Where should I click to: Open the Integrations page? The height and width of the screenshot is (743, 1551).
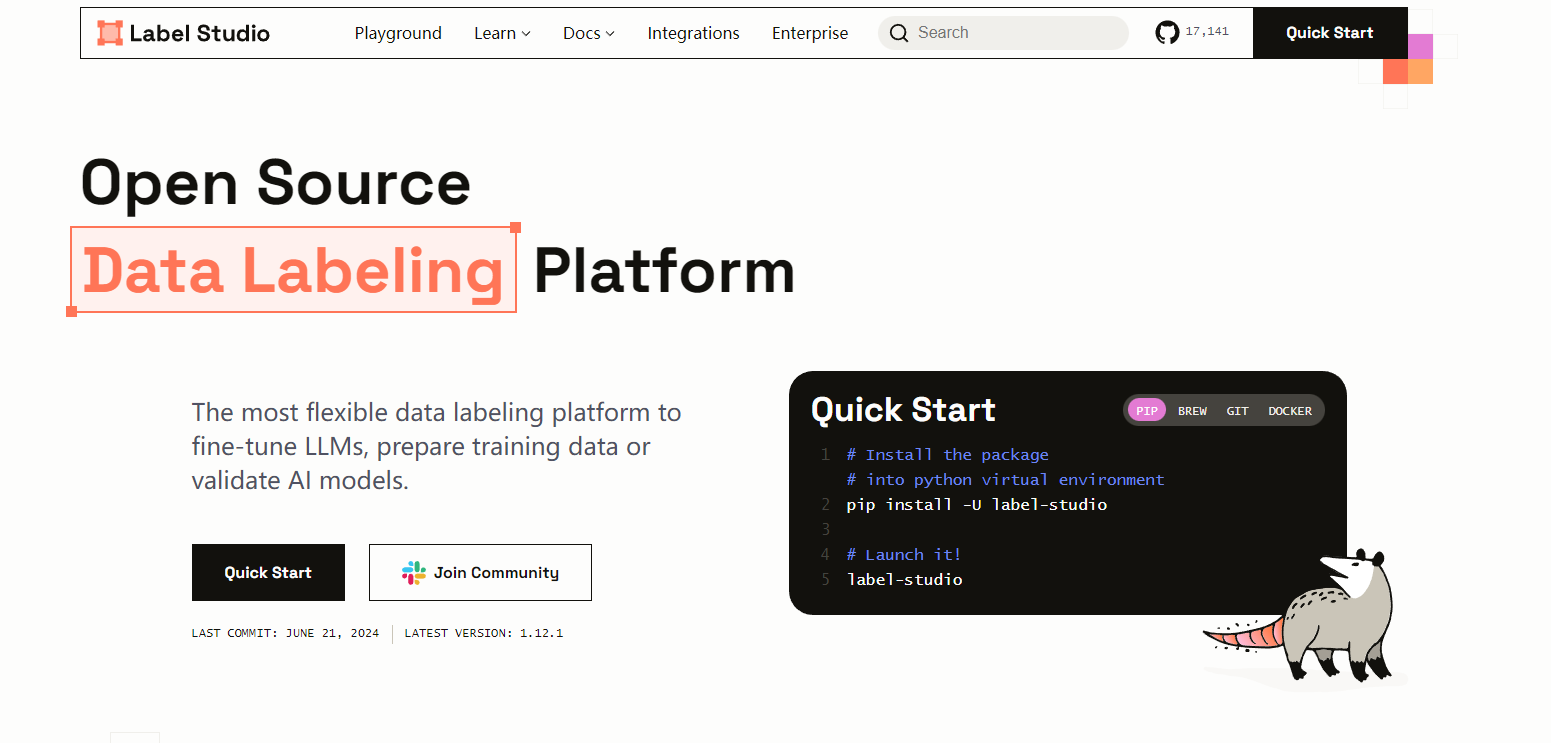coord(693,33)
